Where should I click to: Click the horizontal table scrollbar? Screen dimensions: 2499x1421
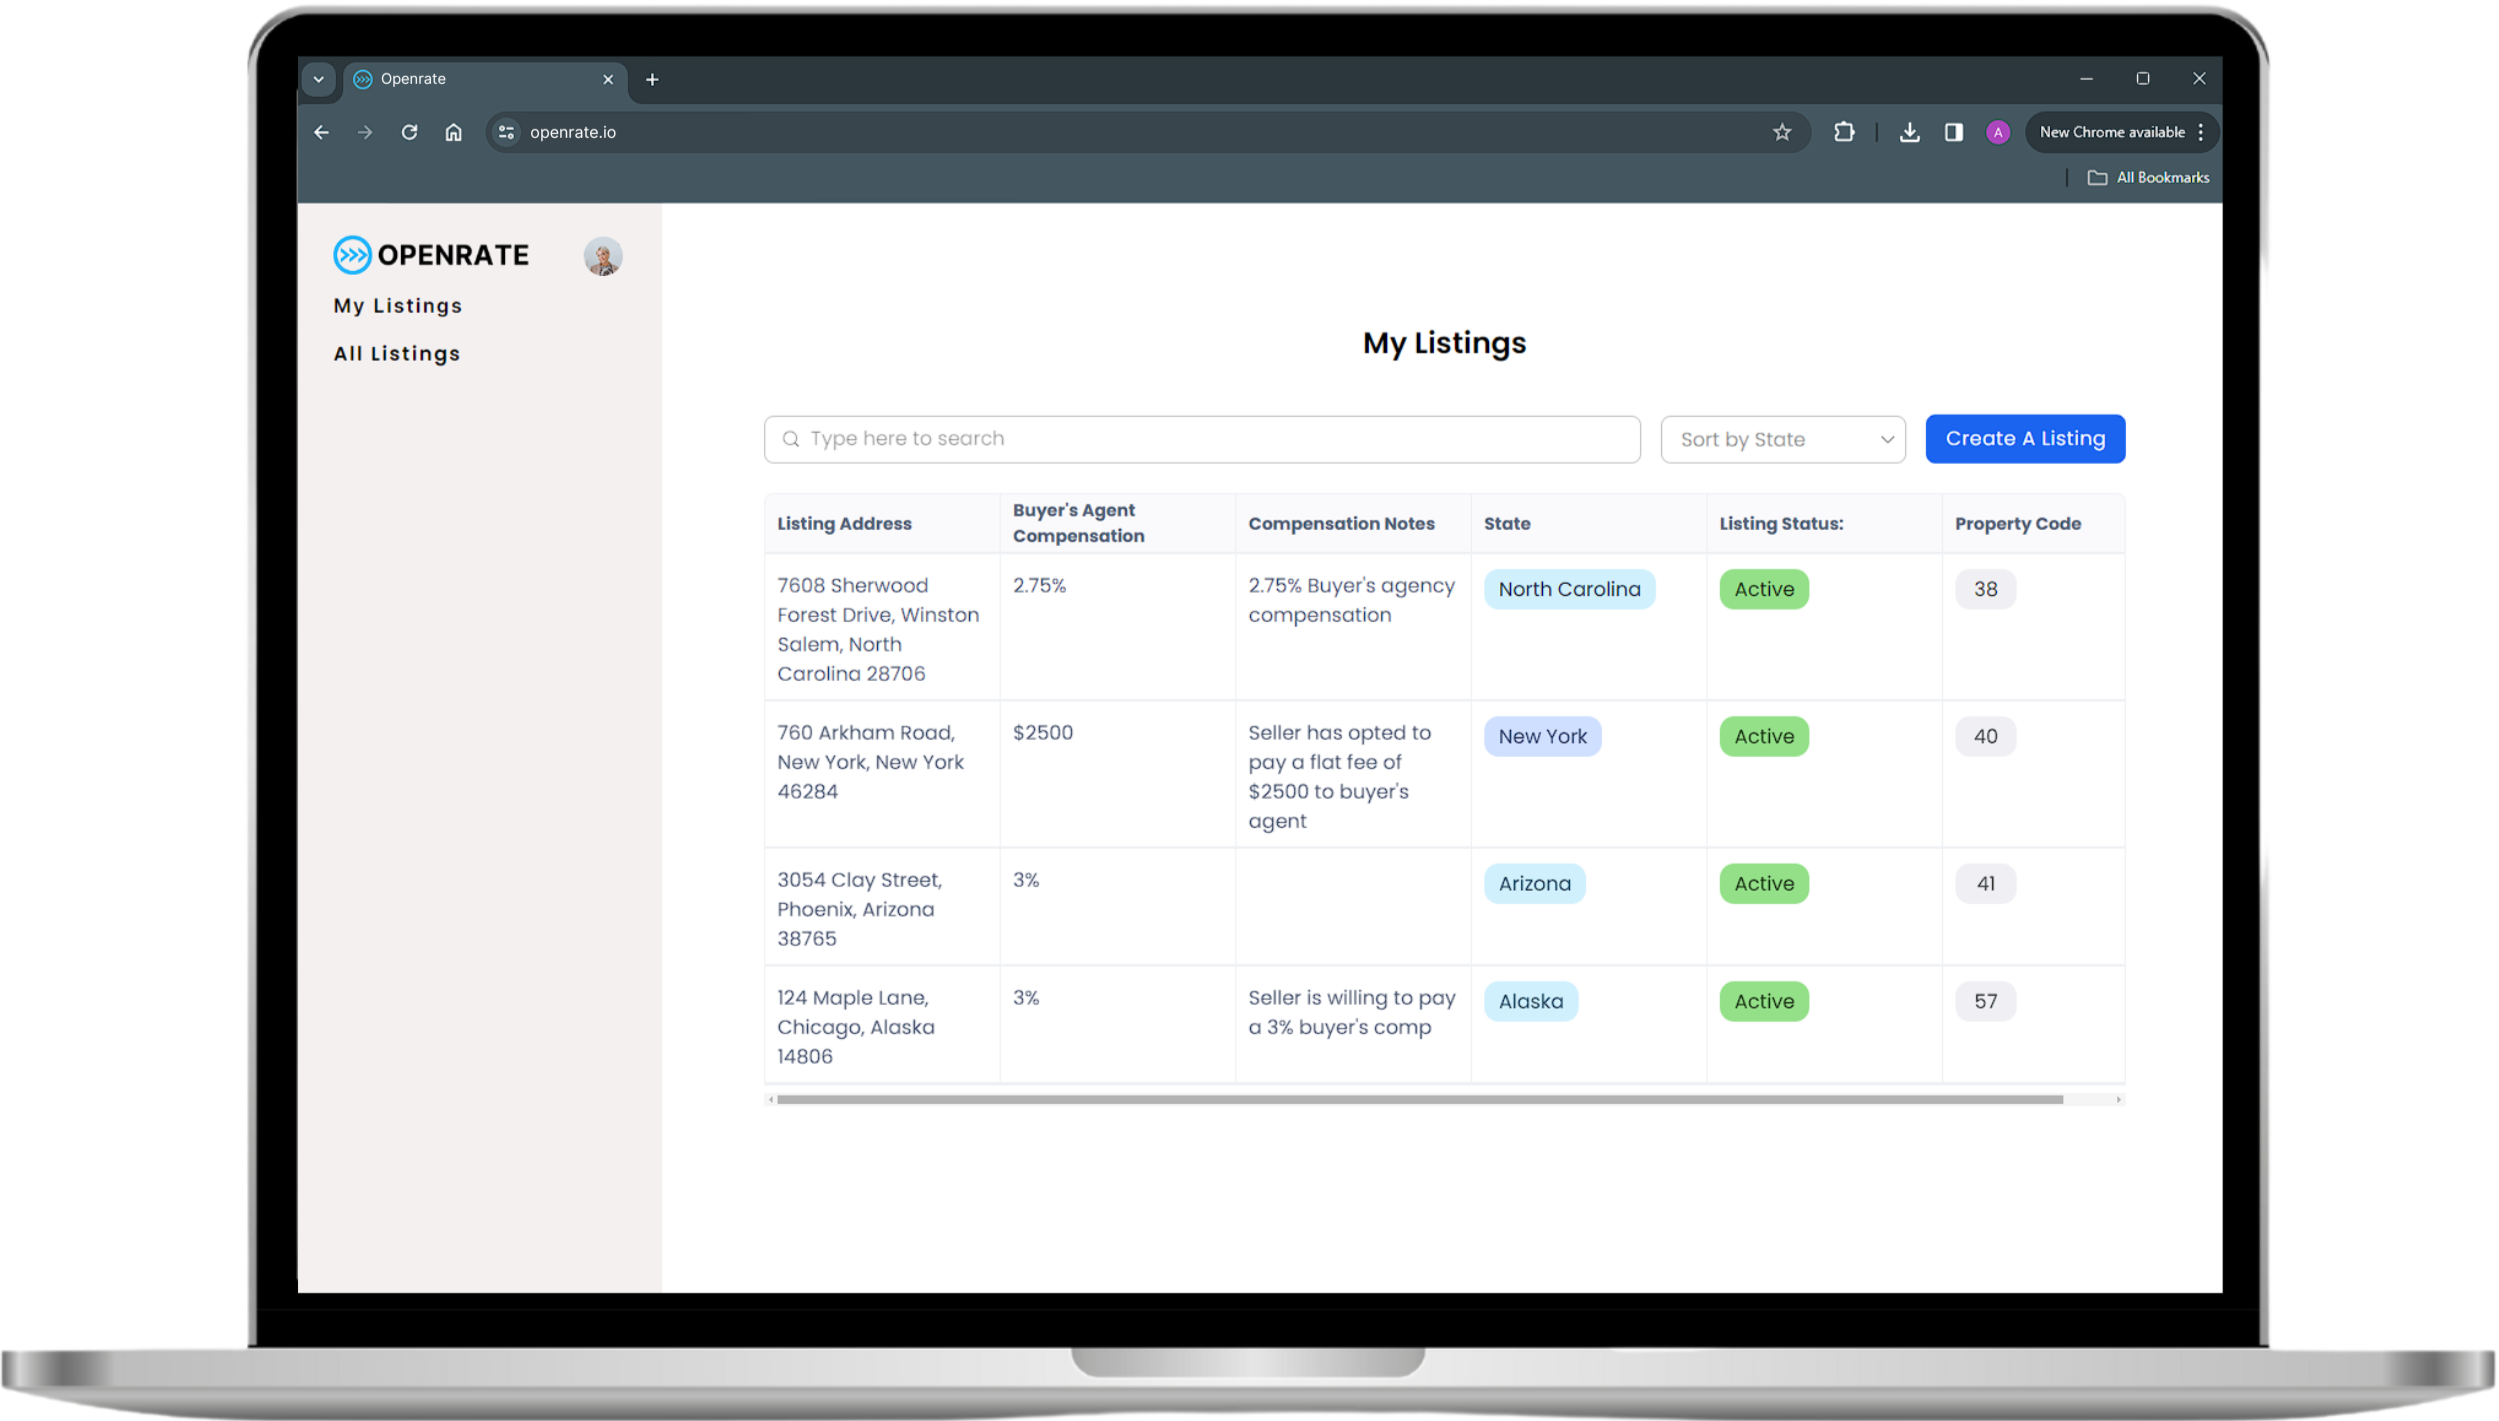tap(1418, 1099)
